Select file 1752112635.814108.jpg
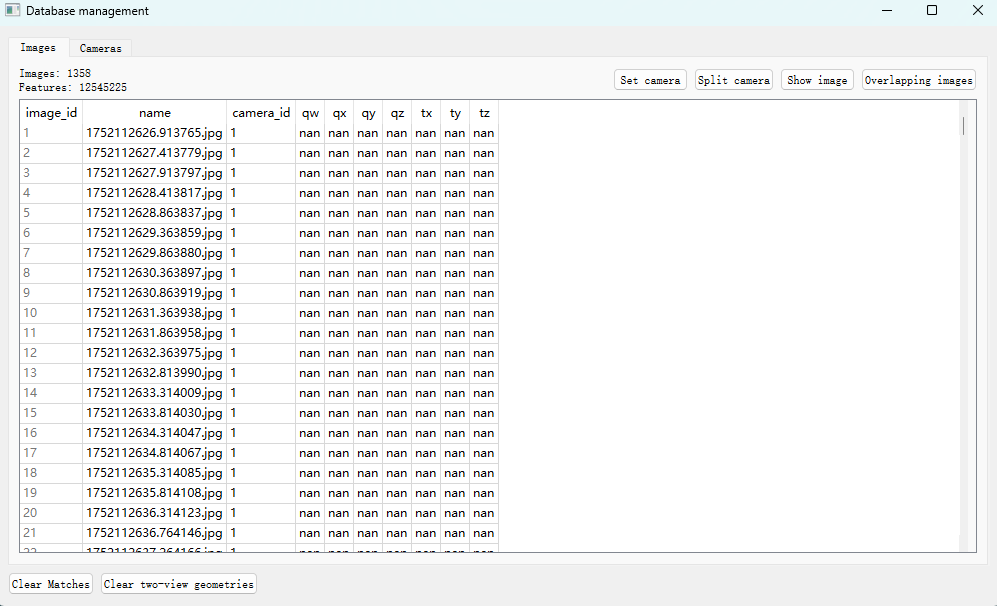This screenshot has height=606, width=997. [x=155, y=493]
